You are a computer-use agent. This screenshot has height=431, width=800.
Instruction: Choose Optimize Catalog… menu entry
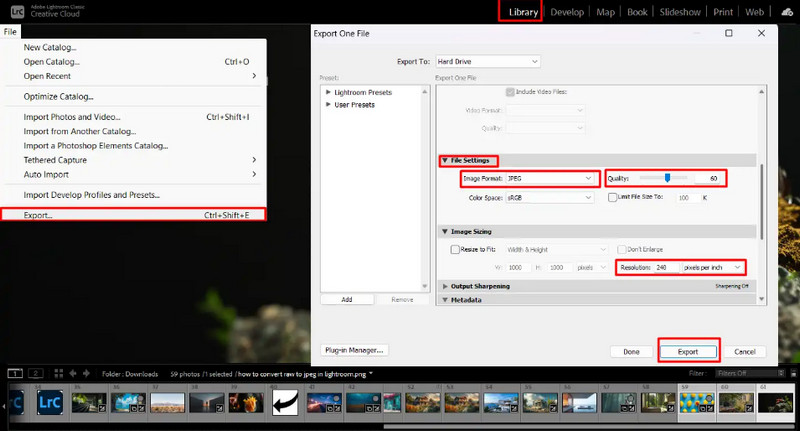point(134,96)
